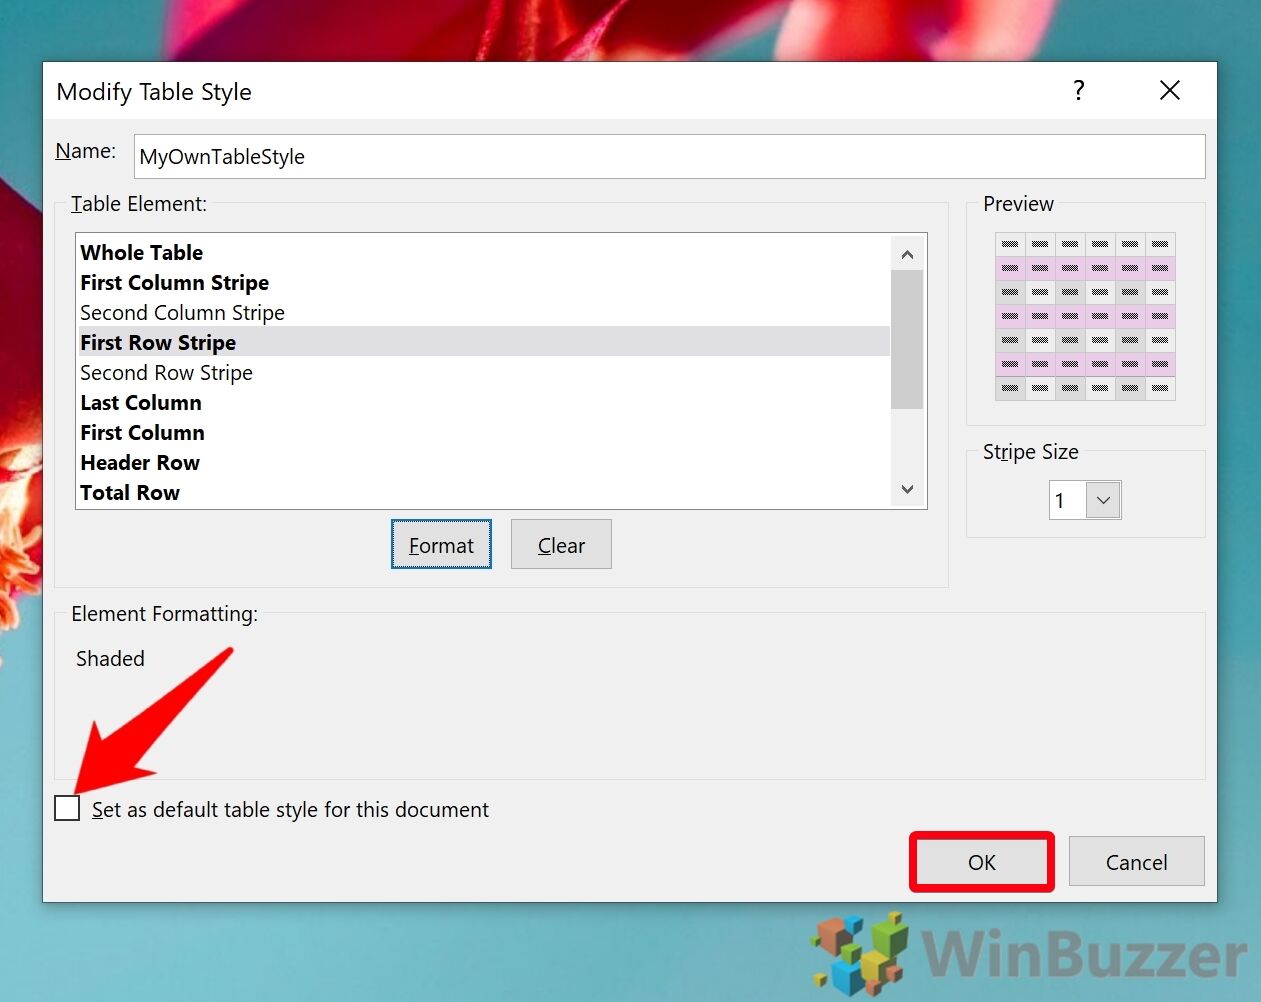Screen dimensions: 1261x1002
Task: Select 'Header Row' table element
Action: [x=139, y=462]
